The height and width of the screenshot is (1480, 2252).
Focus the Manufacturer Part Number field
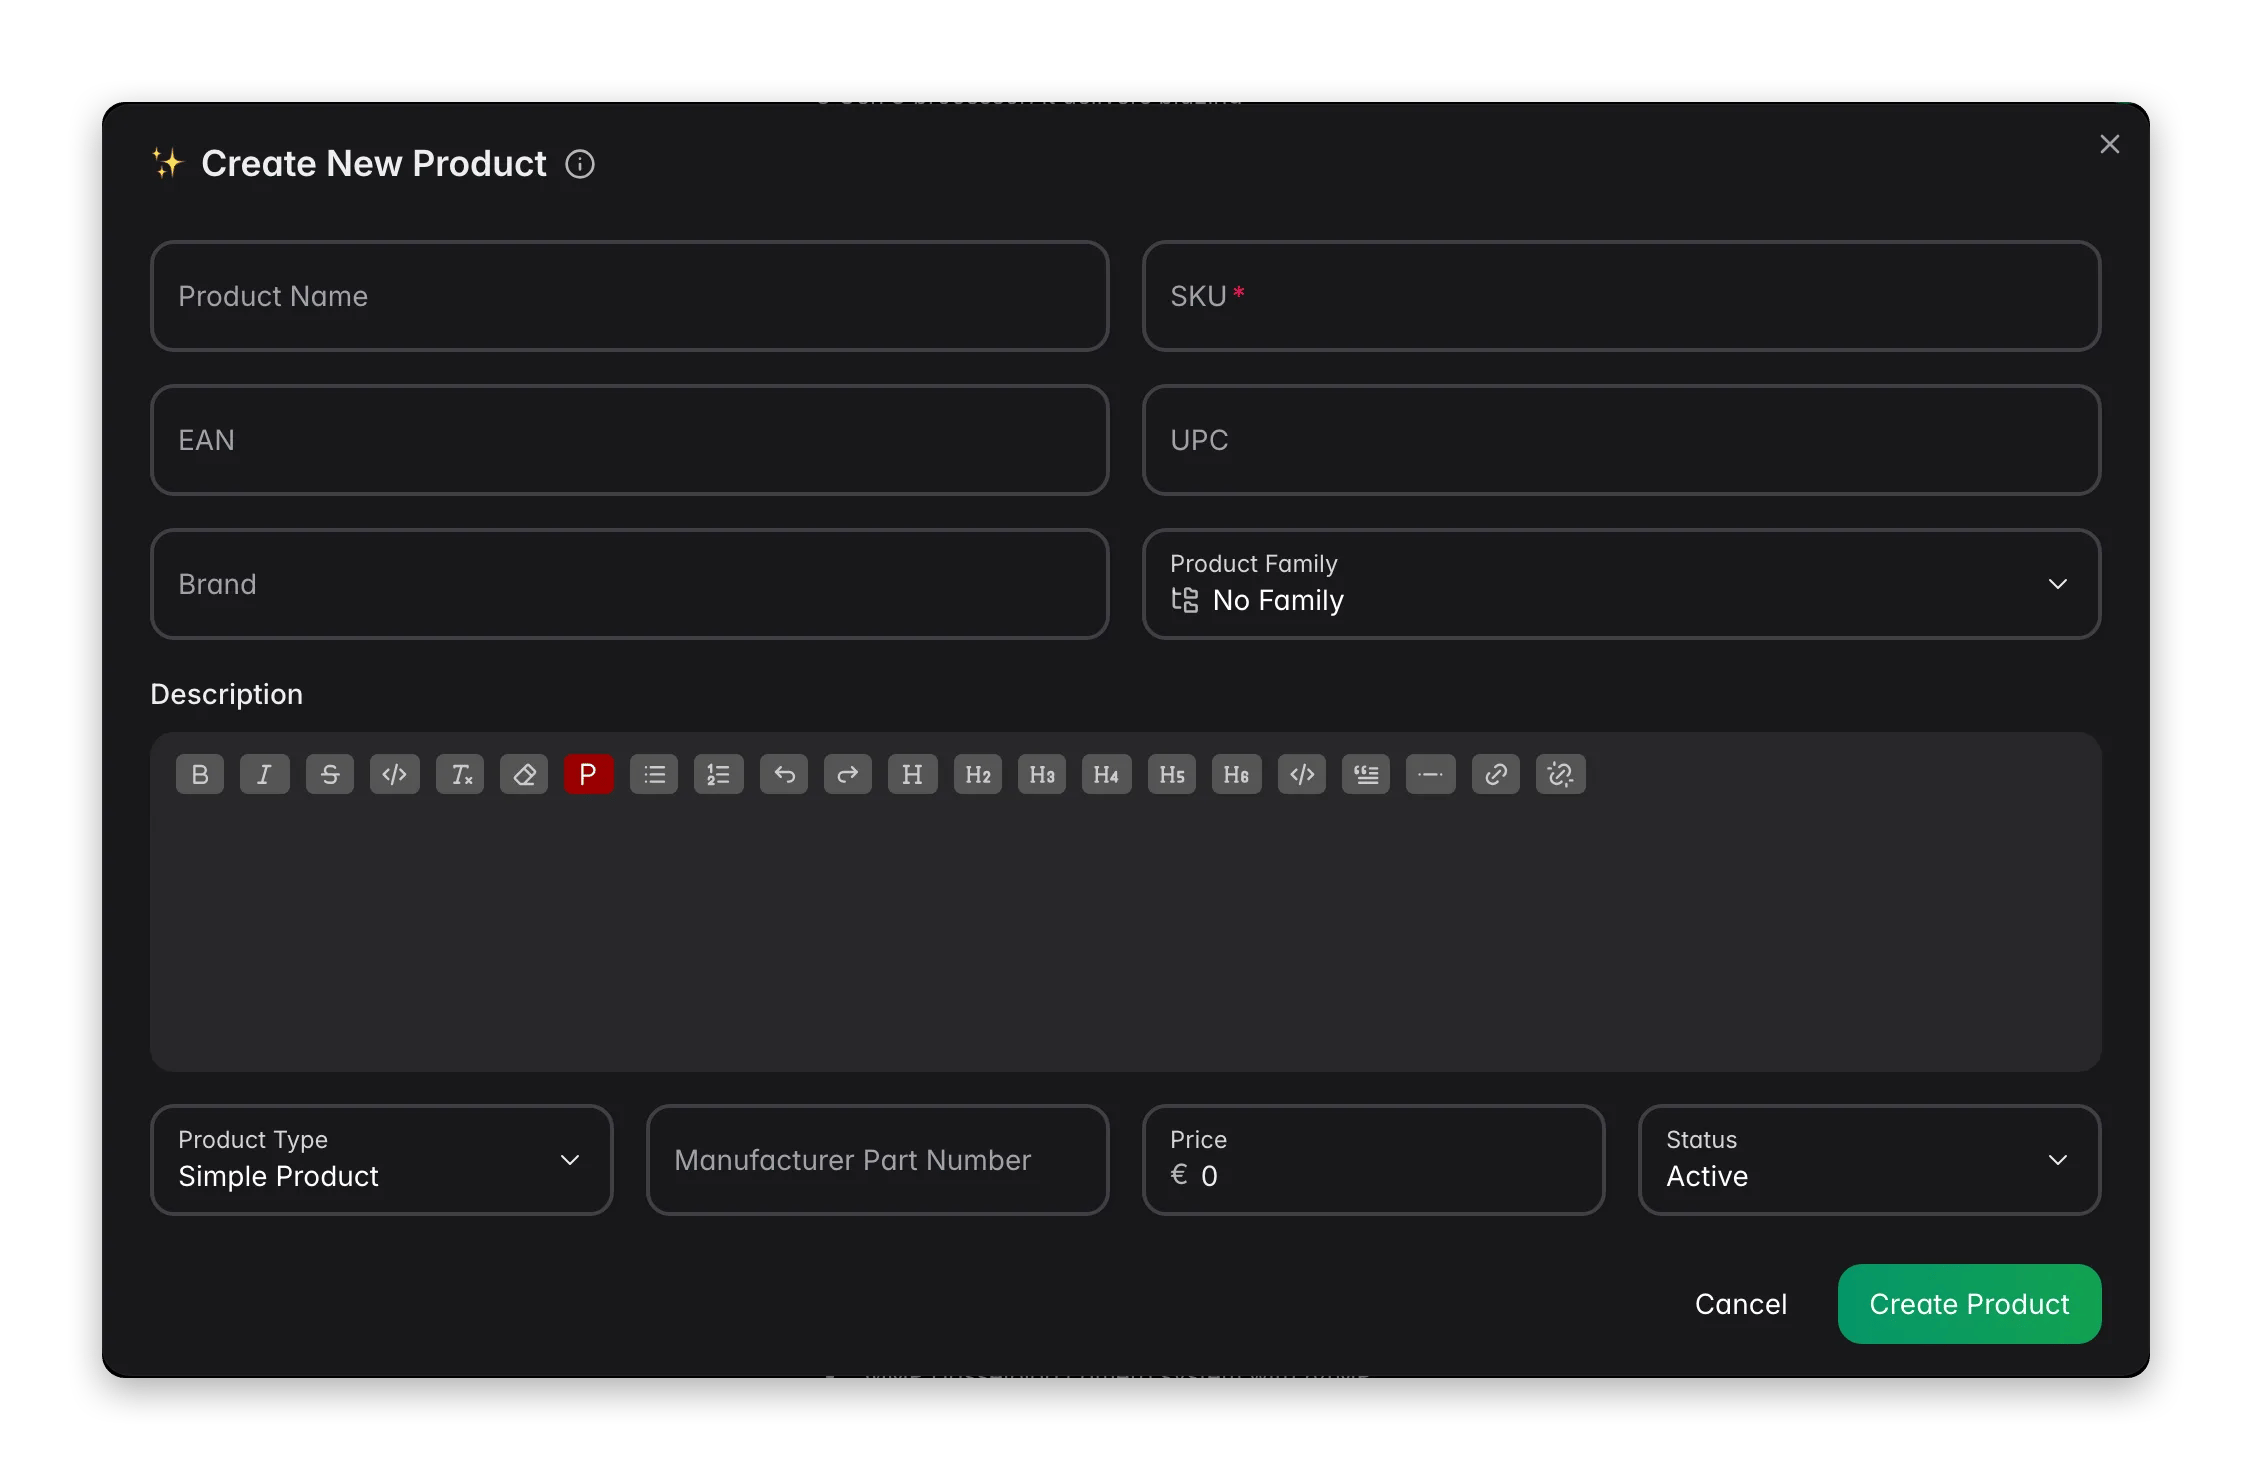877,1160
